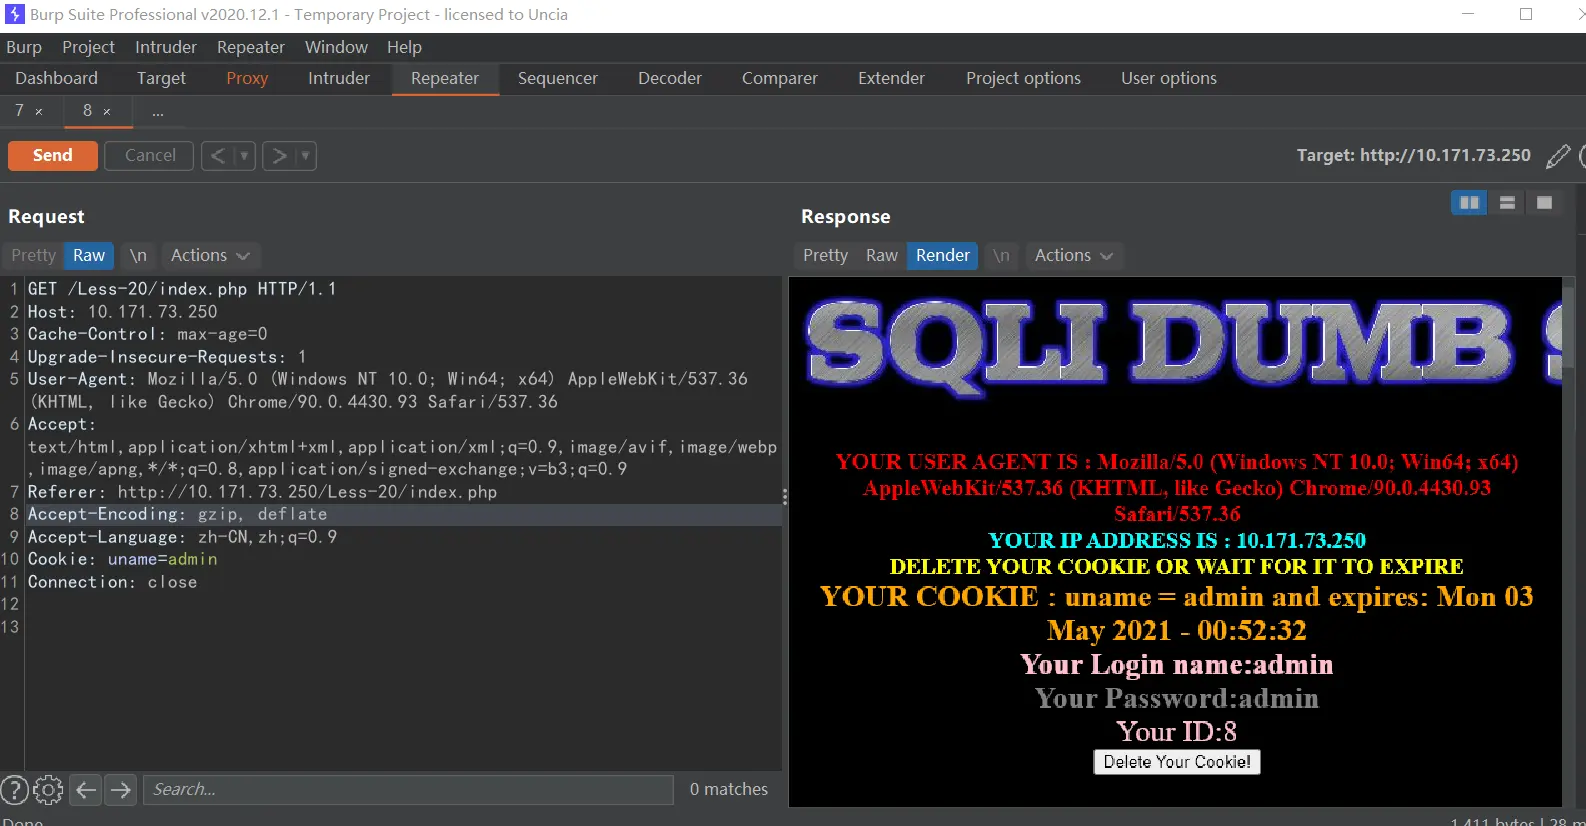Expand the Request Actions dropdown
Viewport: 1586px width, 826px height.
209,256
